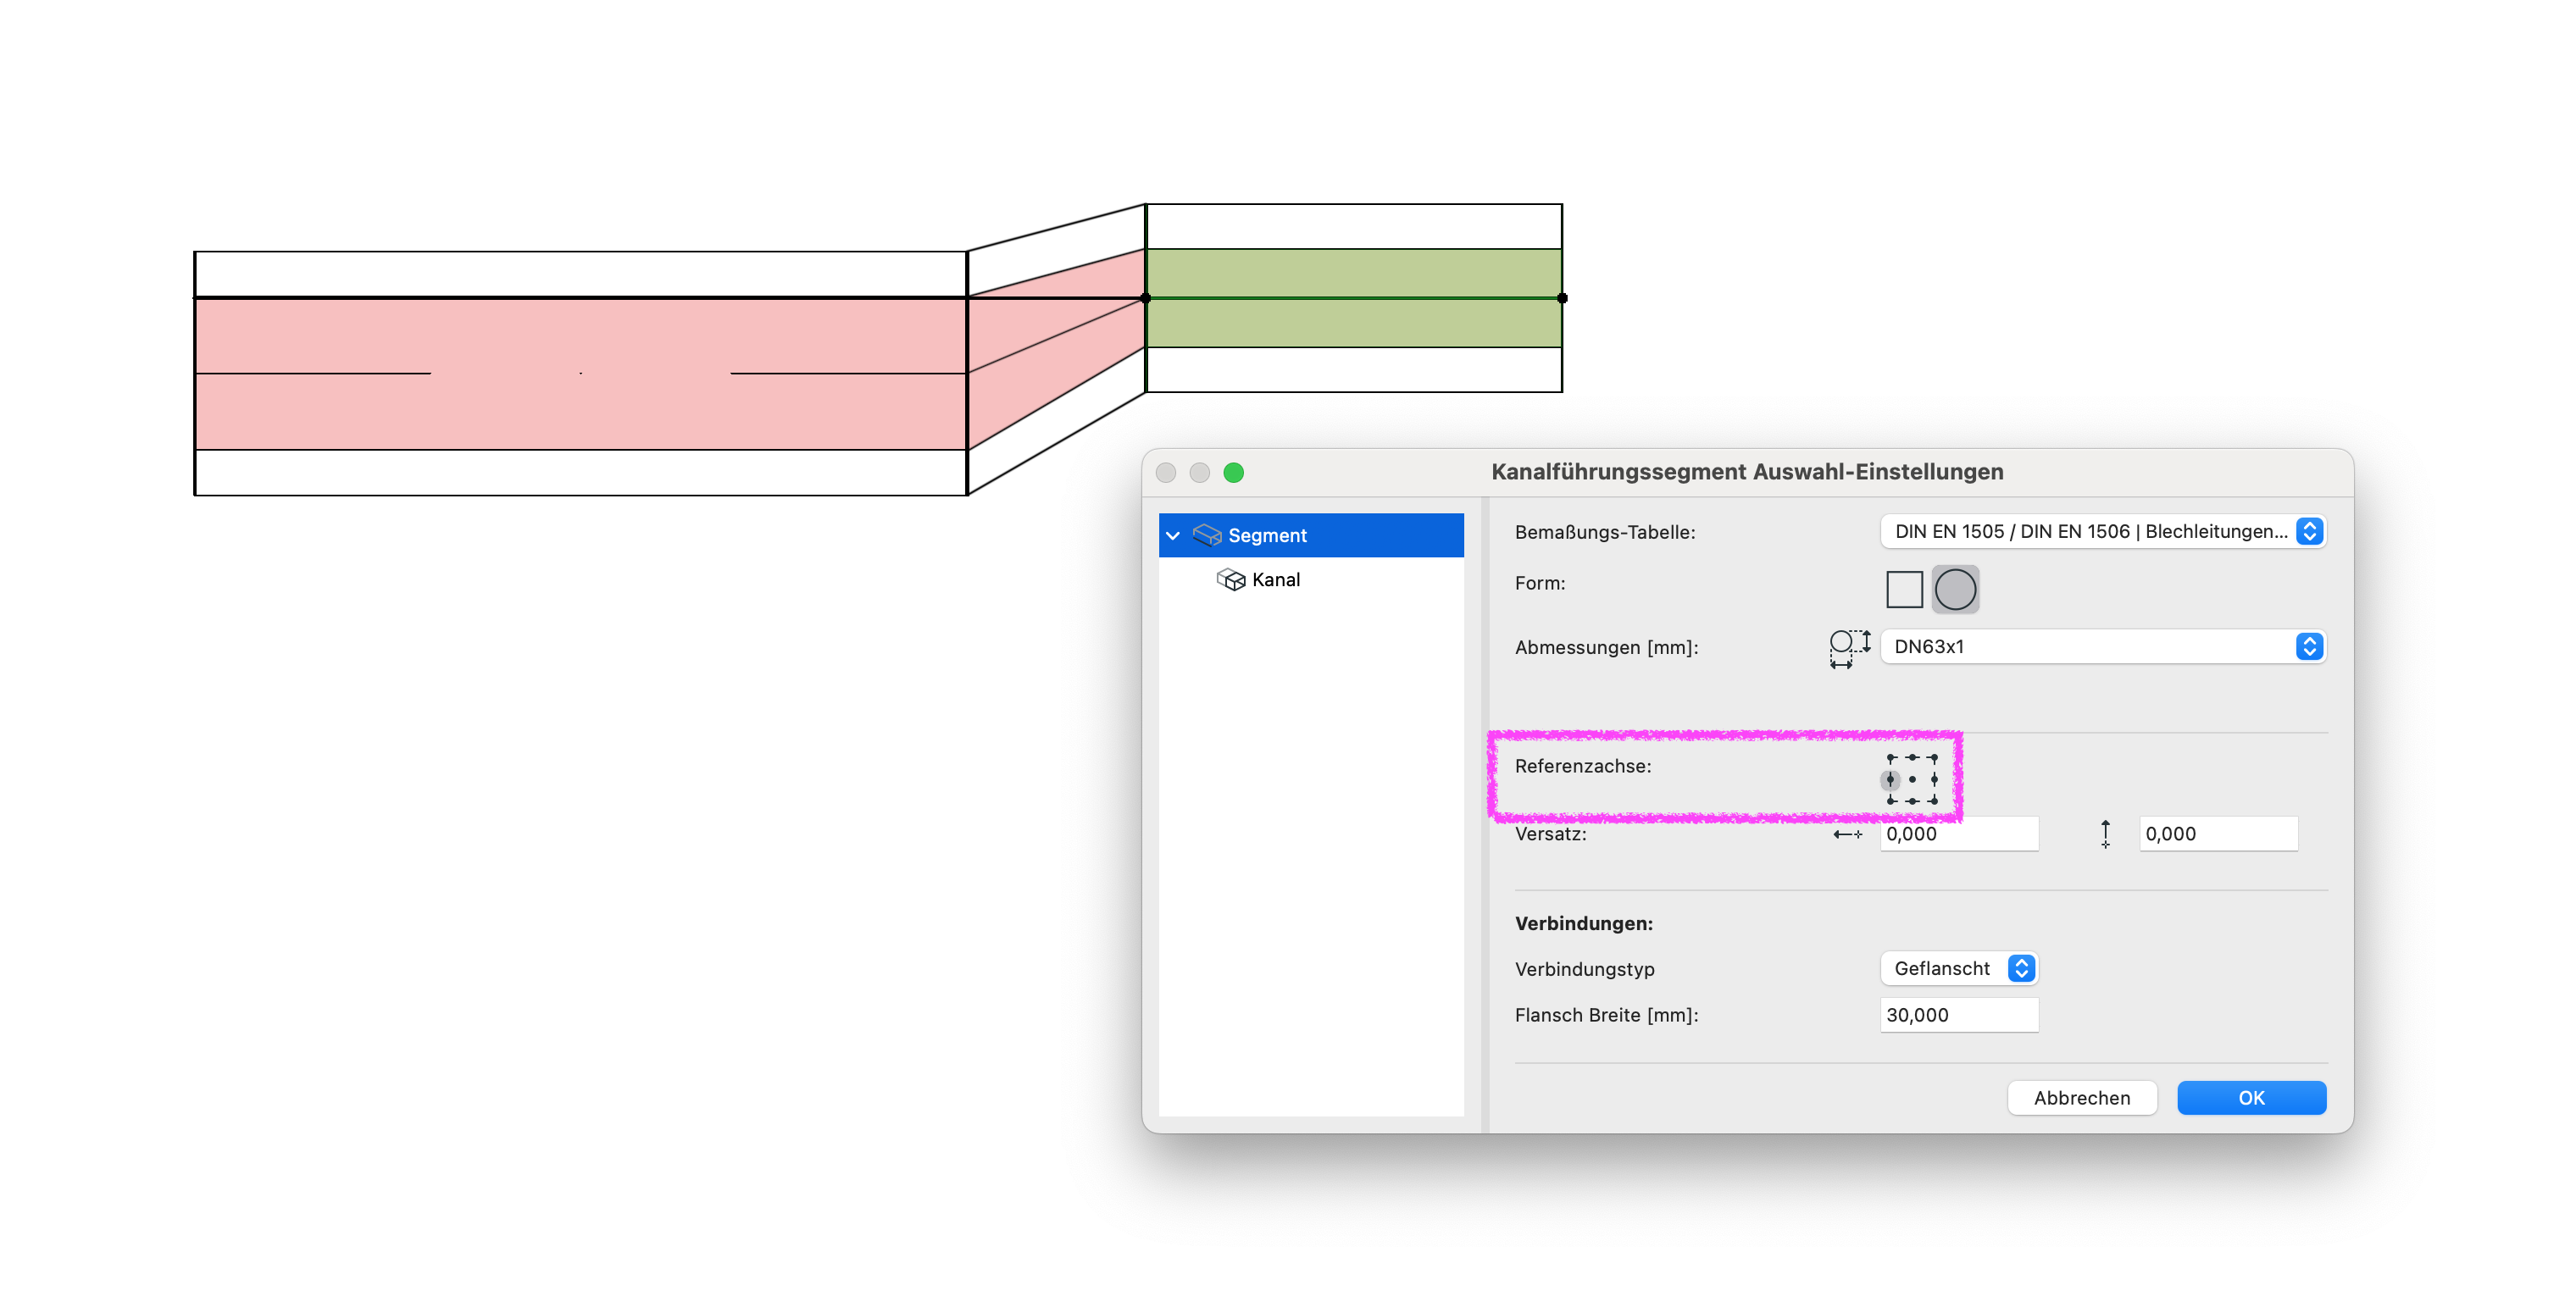Image resolution: width=2576 pixels, height=1313 pixels.
Task: Set reference axis to top-right anchor
Action: click(1933, 758)
